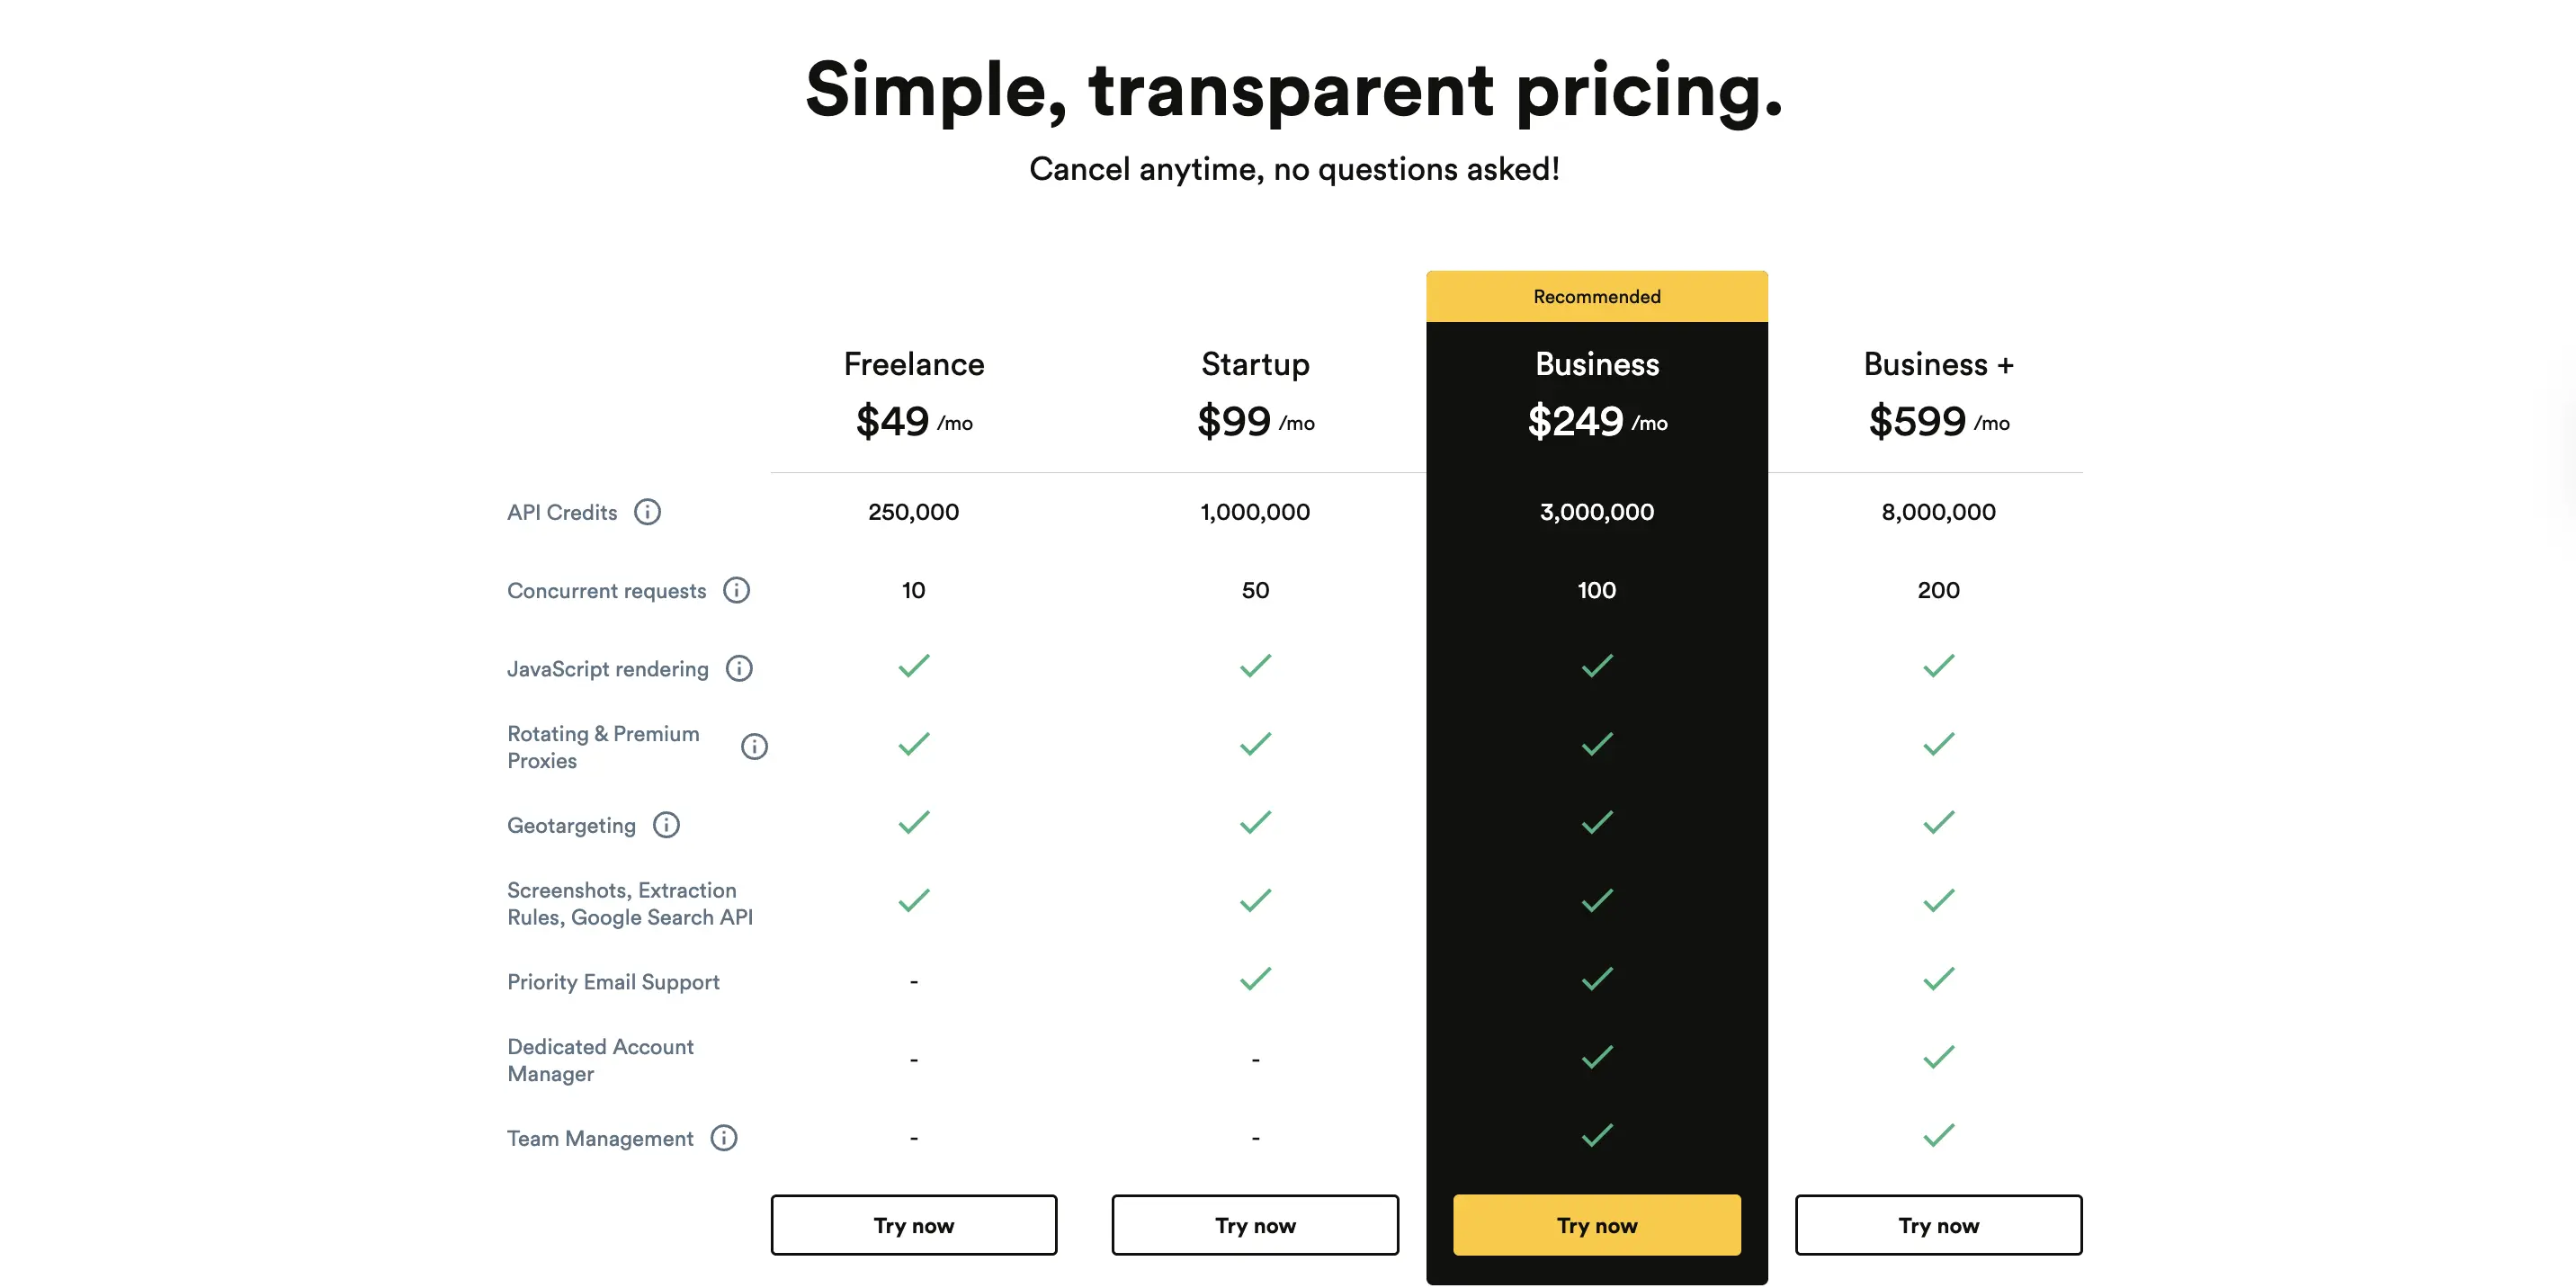The width and height of the screenshot is (2576, 1288).
Task: Click the Freelance JavaScript rendering checkmark
Action: coord(913,665)
